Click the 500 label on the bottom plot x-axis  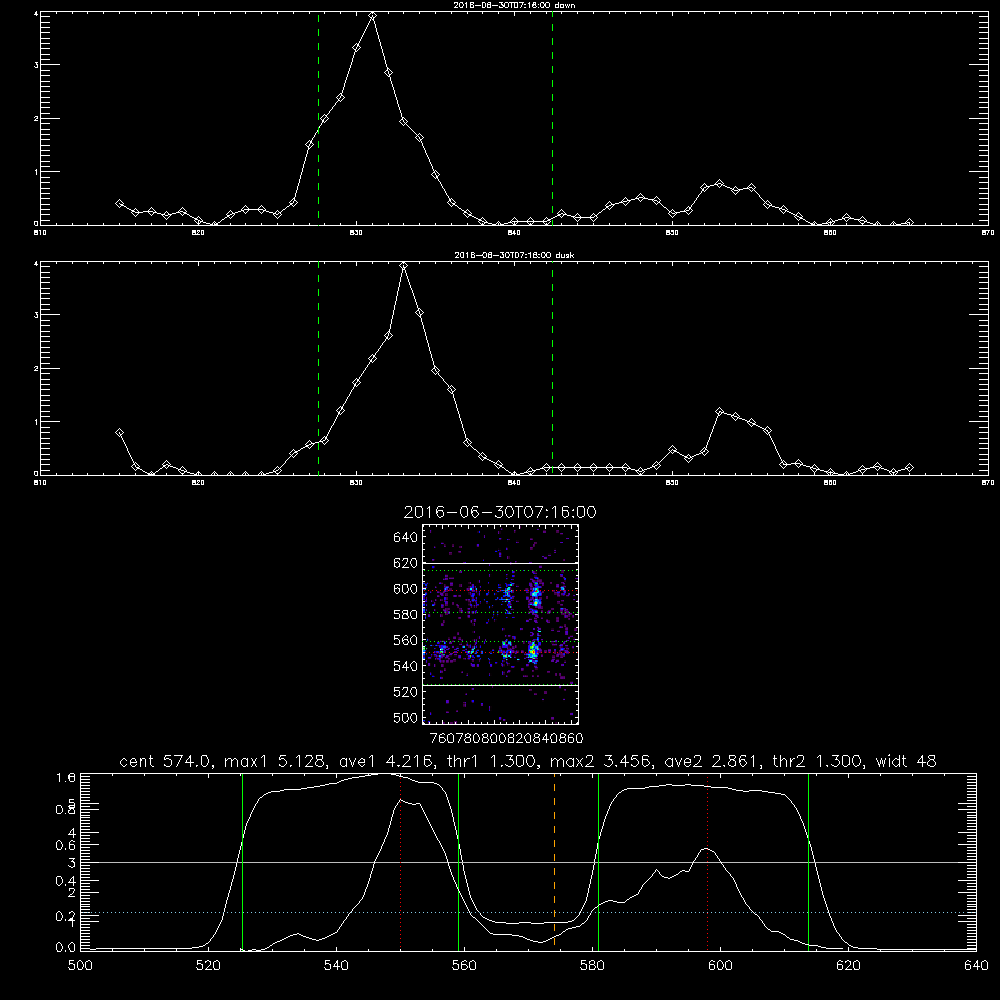tap(80, 966)
